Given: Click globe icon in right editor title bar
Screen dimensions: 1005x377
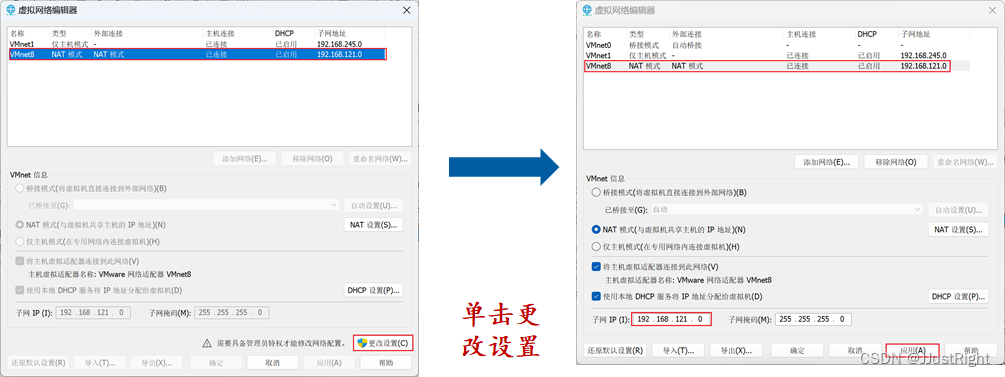Looking at the screenshot, I should pyautogui.click(x=586, y=10).
